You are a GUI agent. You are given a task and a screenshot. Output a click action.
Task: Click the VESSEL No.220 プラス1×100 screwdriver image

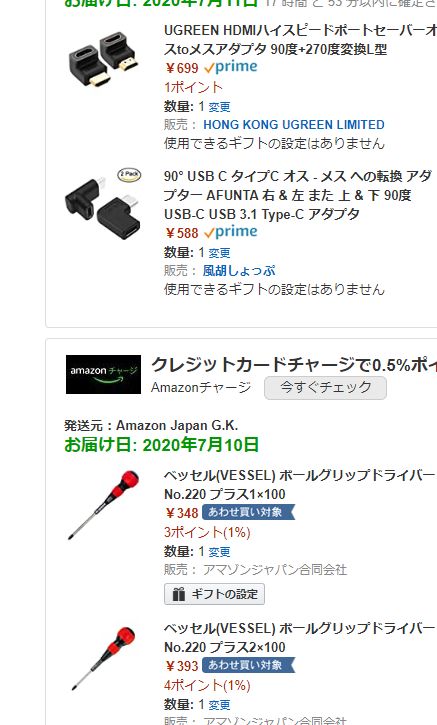(x=104, y=505)
